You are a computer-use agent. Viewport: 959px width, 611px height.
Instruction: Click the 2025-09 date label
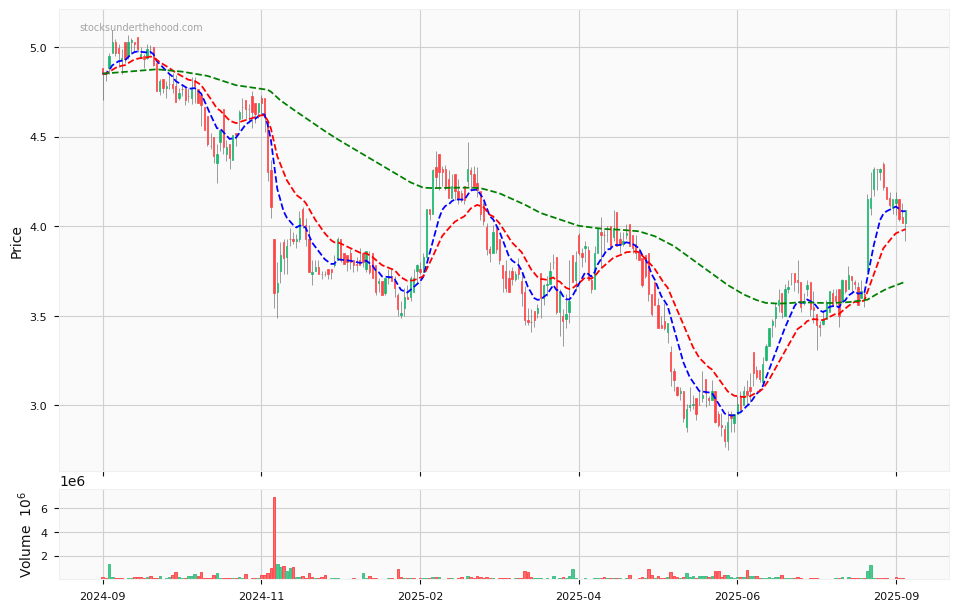tap(896, 596)
